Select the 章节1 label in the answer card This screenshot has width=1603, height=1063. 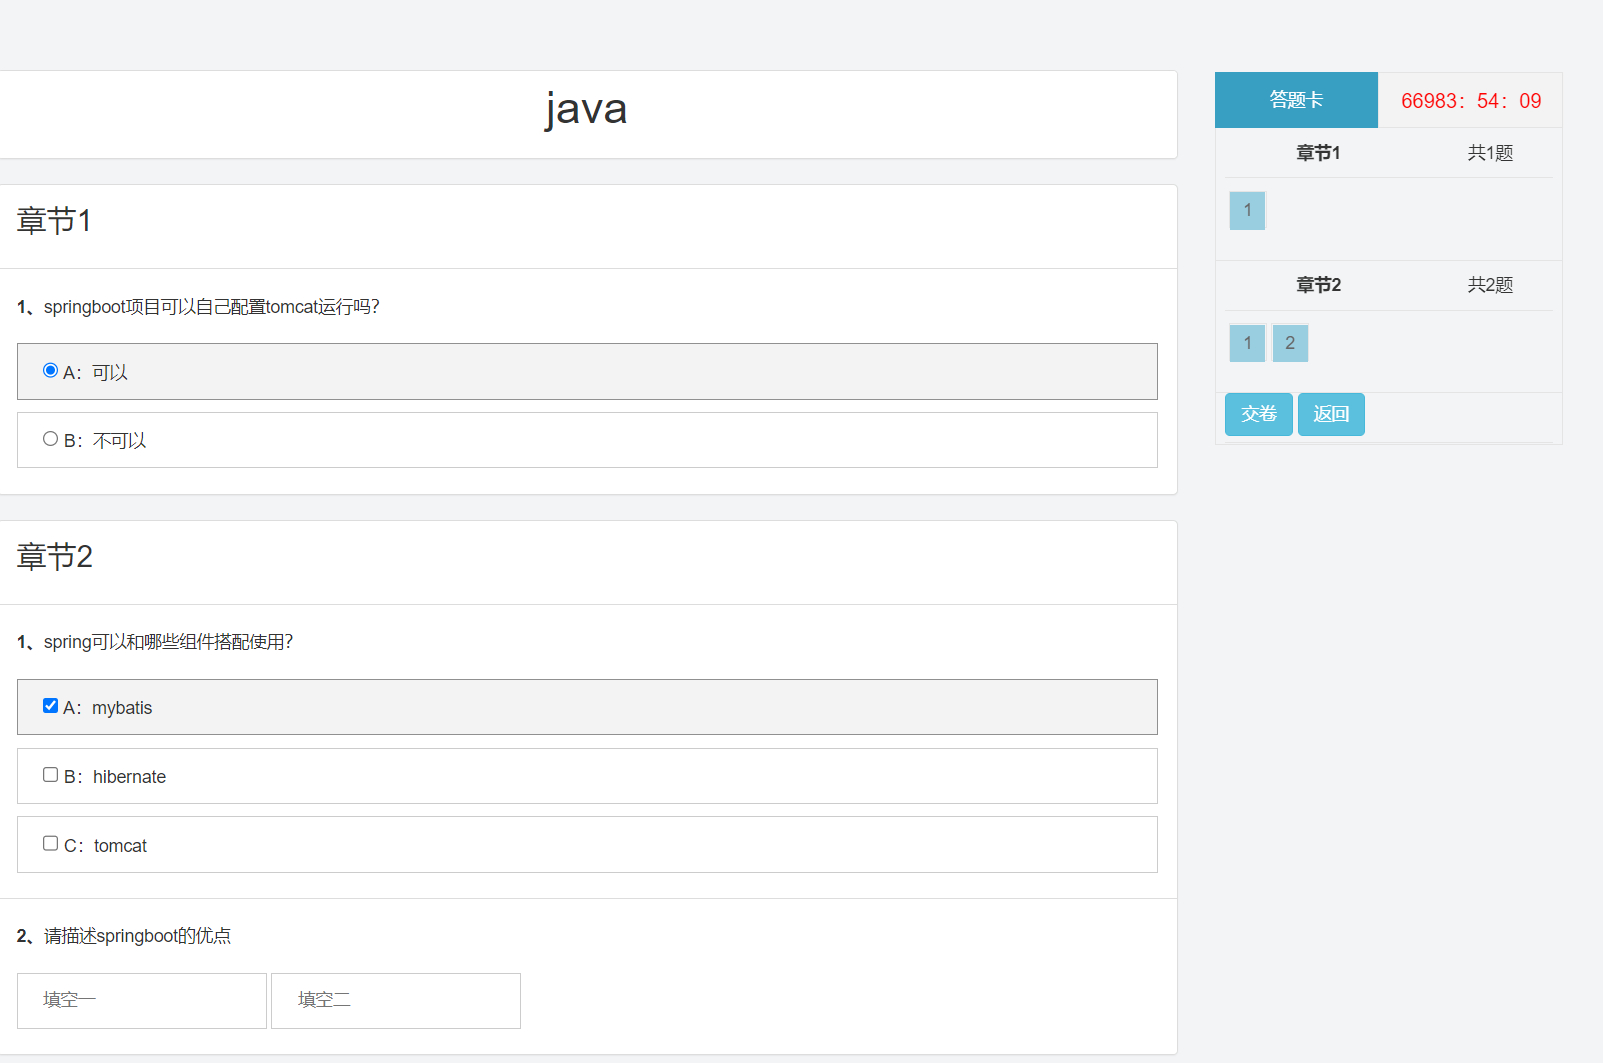click(1318, 153)
